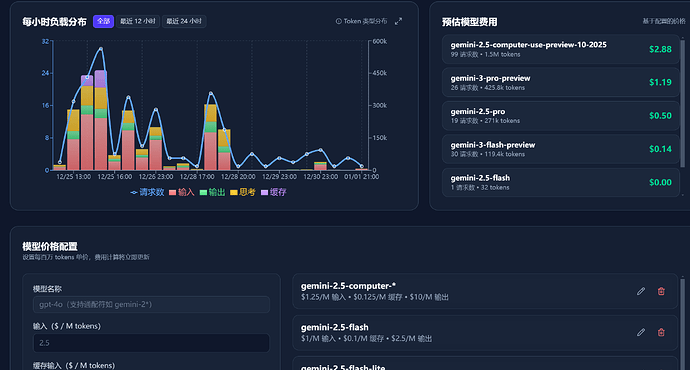The width and height of the screenshot is (690, 370).
Task: Select the gemini-3-pro-preview cost card
Action: pyautogui.click(x=561, y=82)
